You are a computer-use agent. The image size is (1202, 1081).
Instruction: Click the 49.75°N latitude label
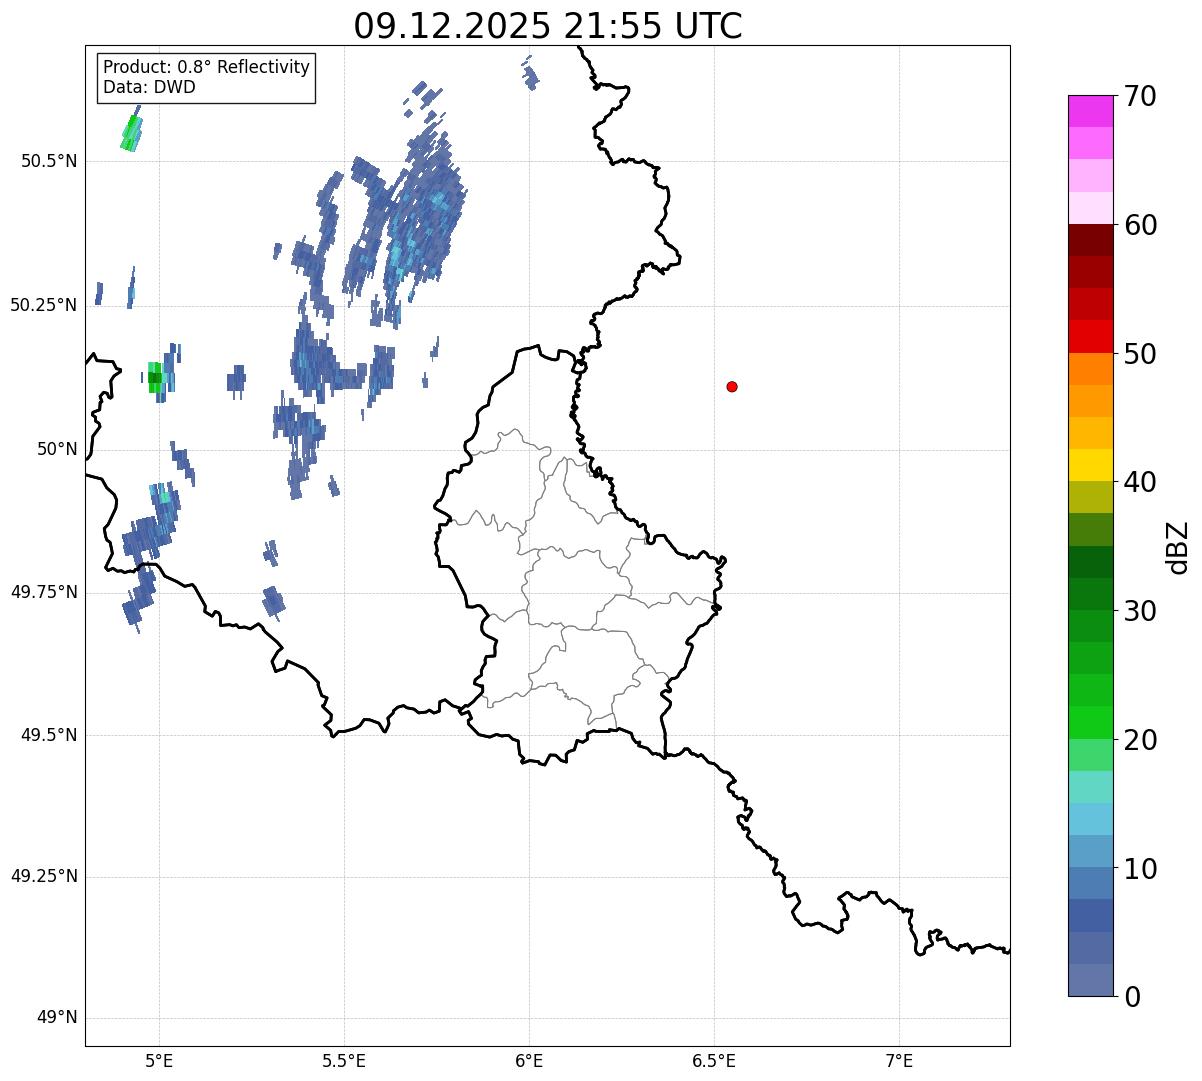coord(44,592)
